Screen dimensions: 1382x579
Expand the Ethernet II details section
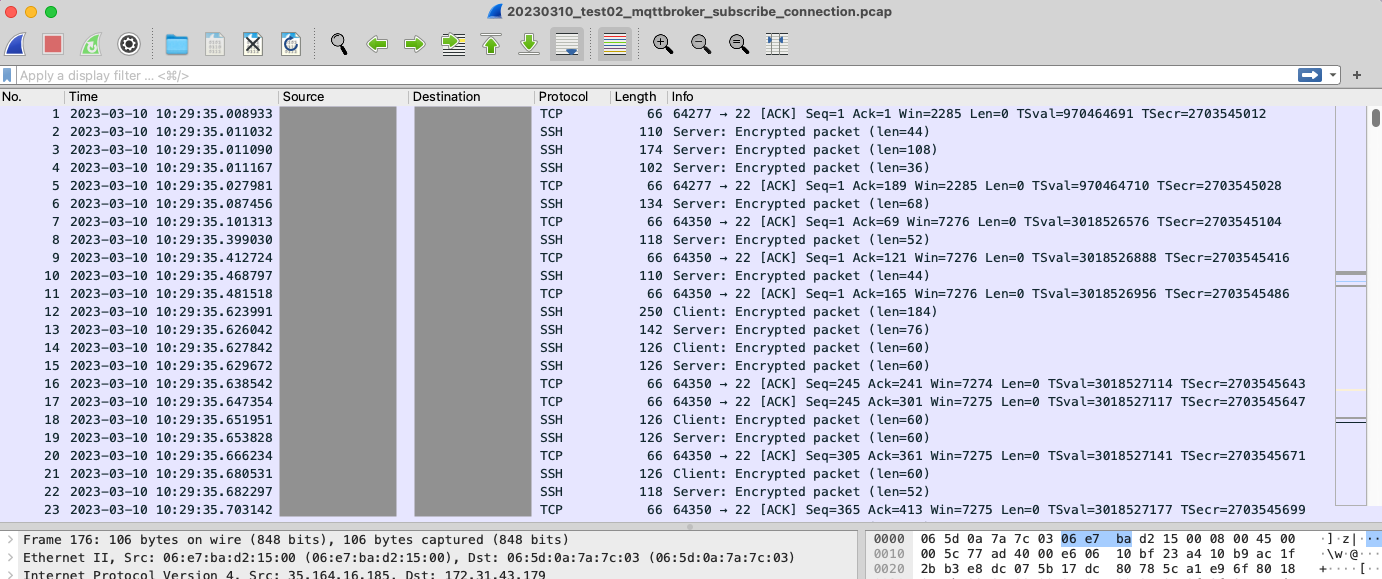[x=8, y=558]
